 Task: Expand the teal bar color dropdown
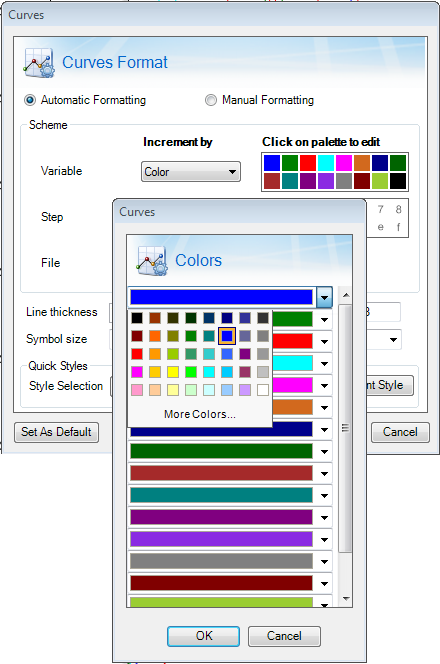click(x=324, y=496)
